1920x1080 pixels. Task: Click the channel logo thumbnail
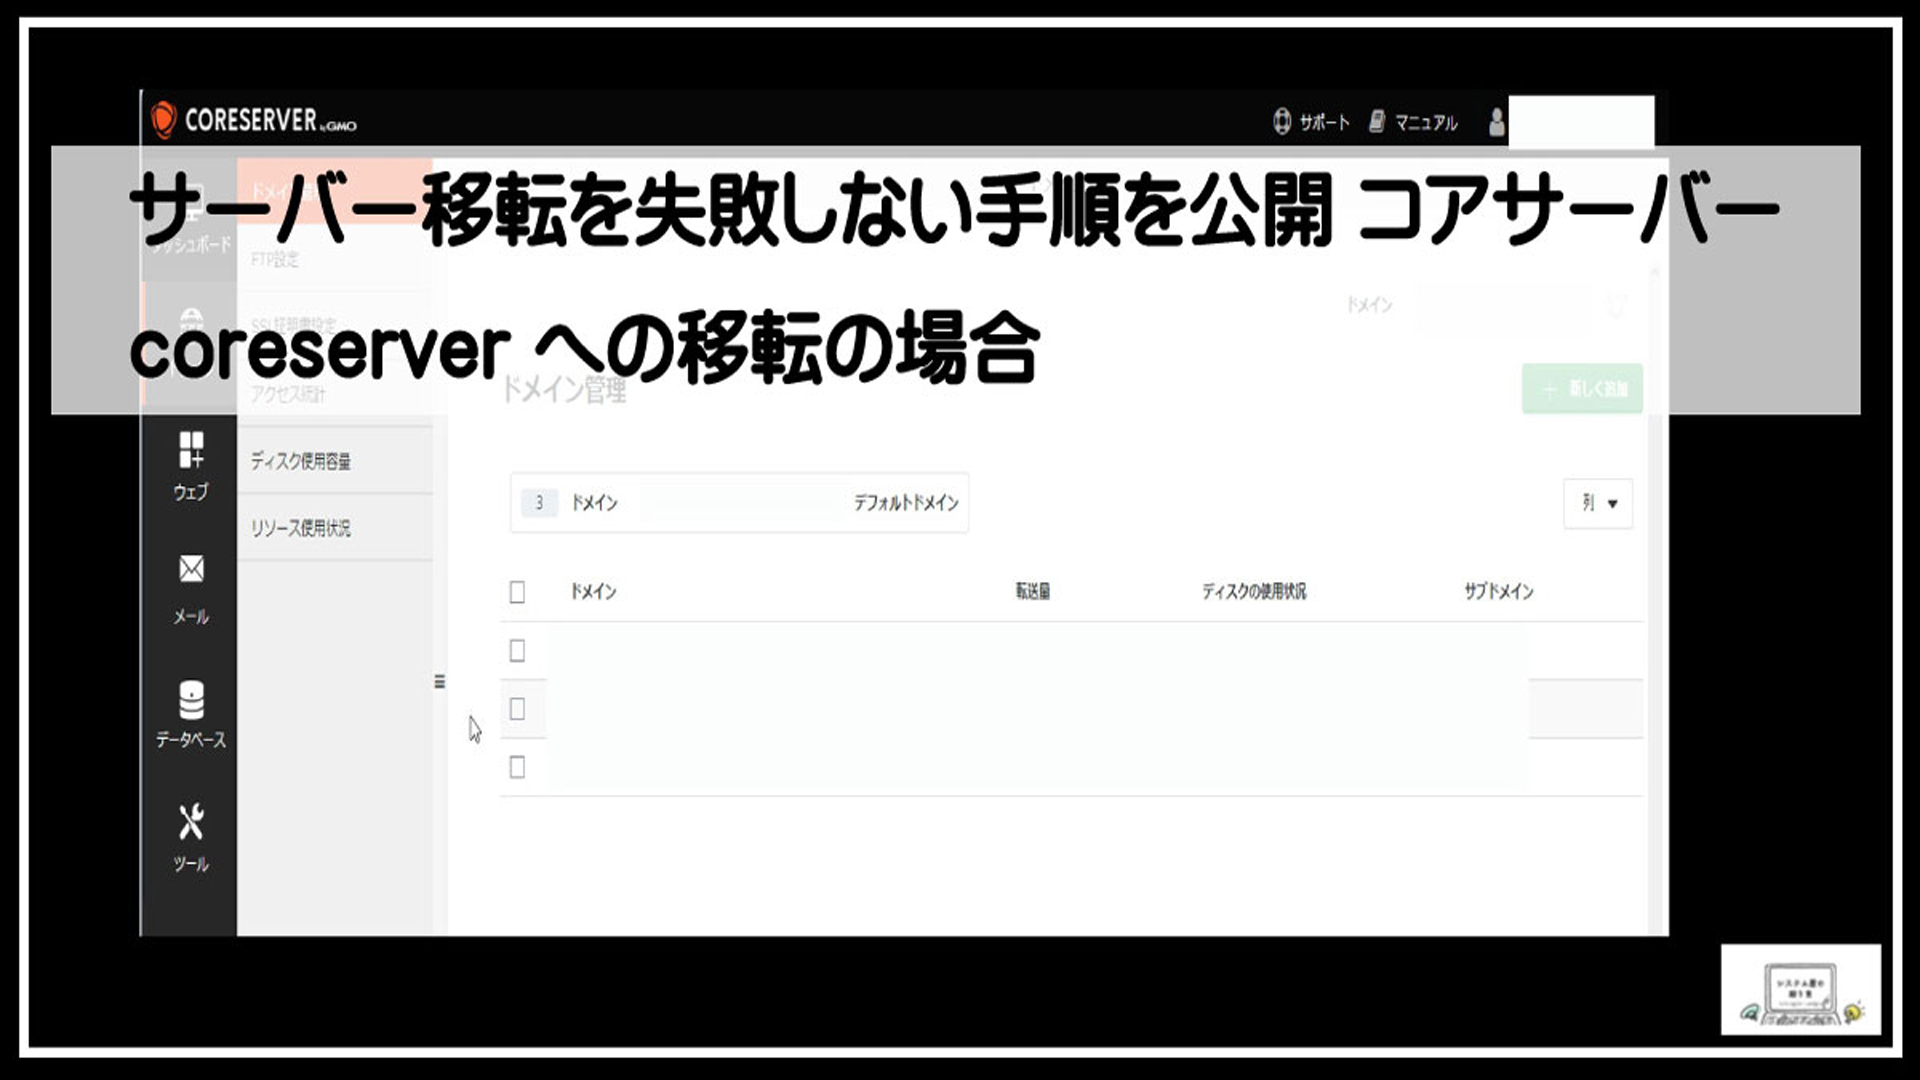pos(1801,990)
